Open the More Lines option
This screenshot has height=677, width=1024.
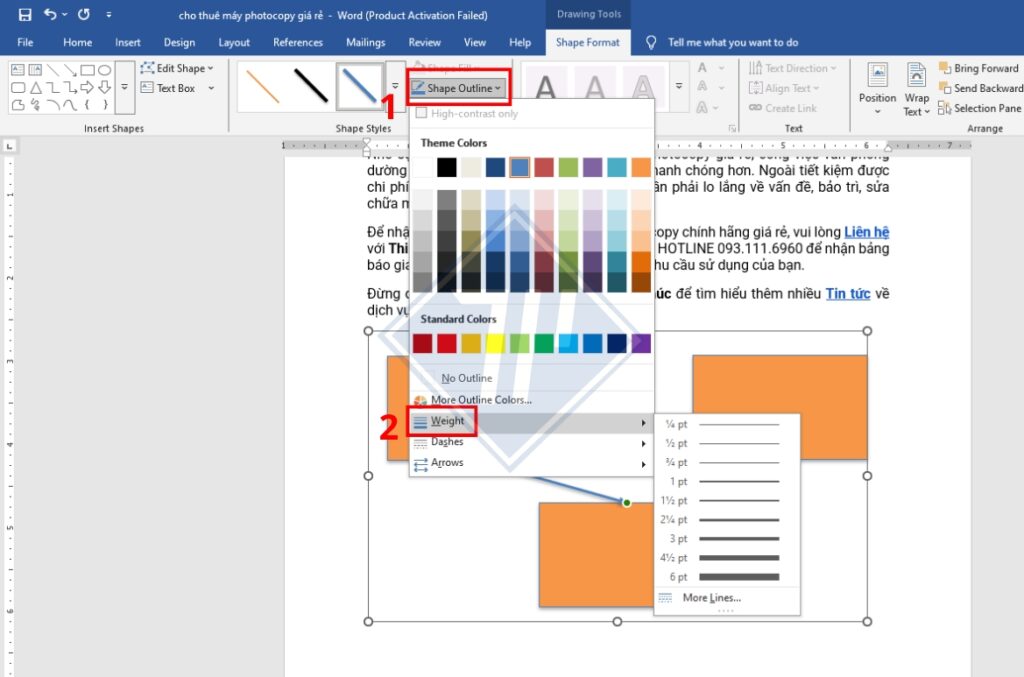pyautogui.click(x=711, y=598)
